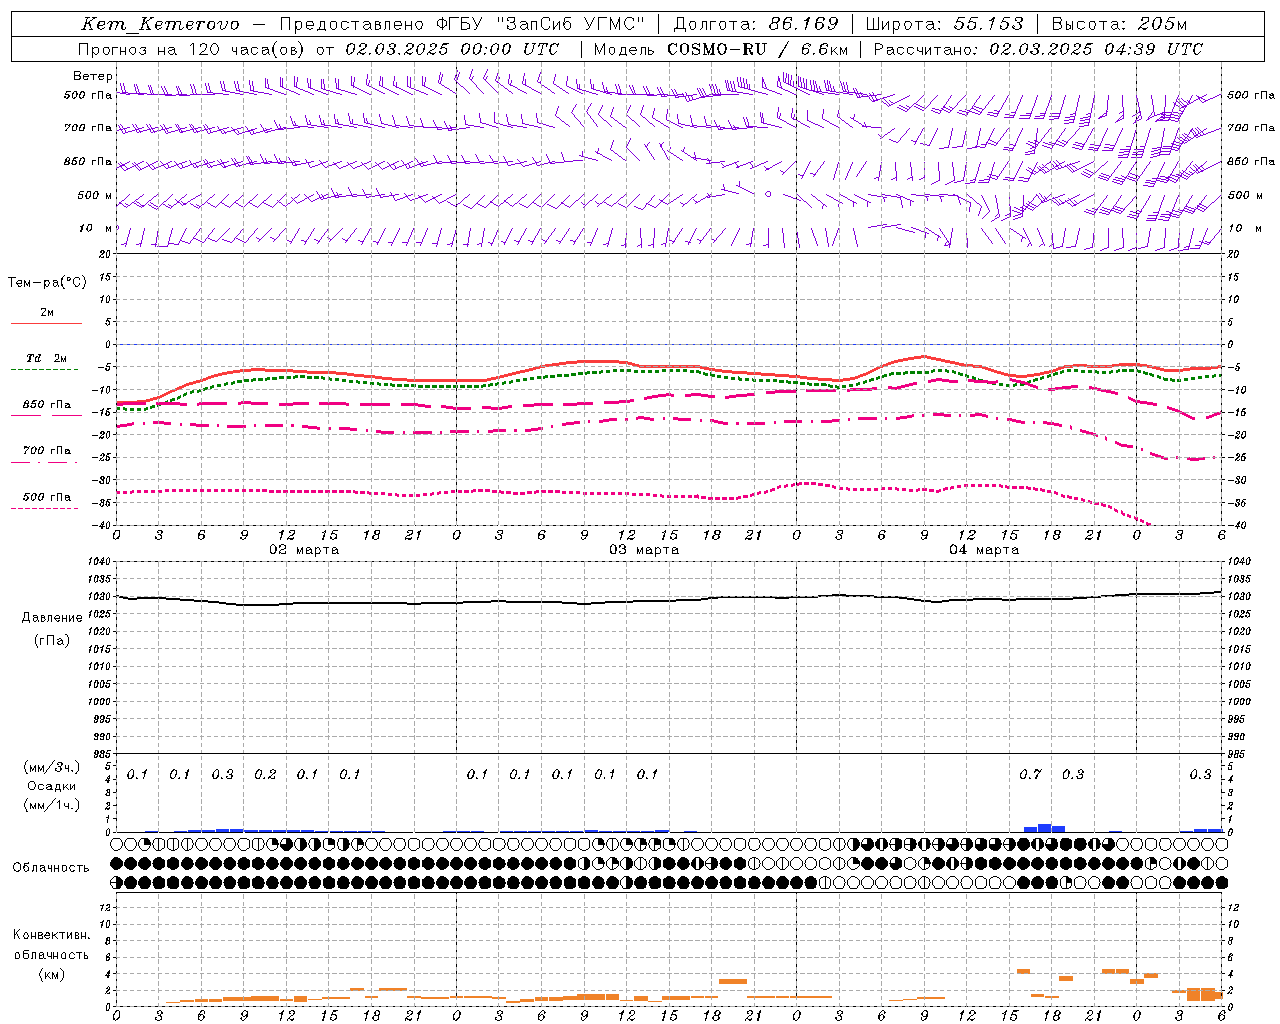This screenshot has height=1024, width=1280.
Task: Click the "Kem_Kemerovo" station title
Action: [160, 24]
